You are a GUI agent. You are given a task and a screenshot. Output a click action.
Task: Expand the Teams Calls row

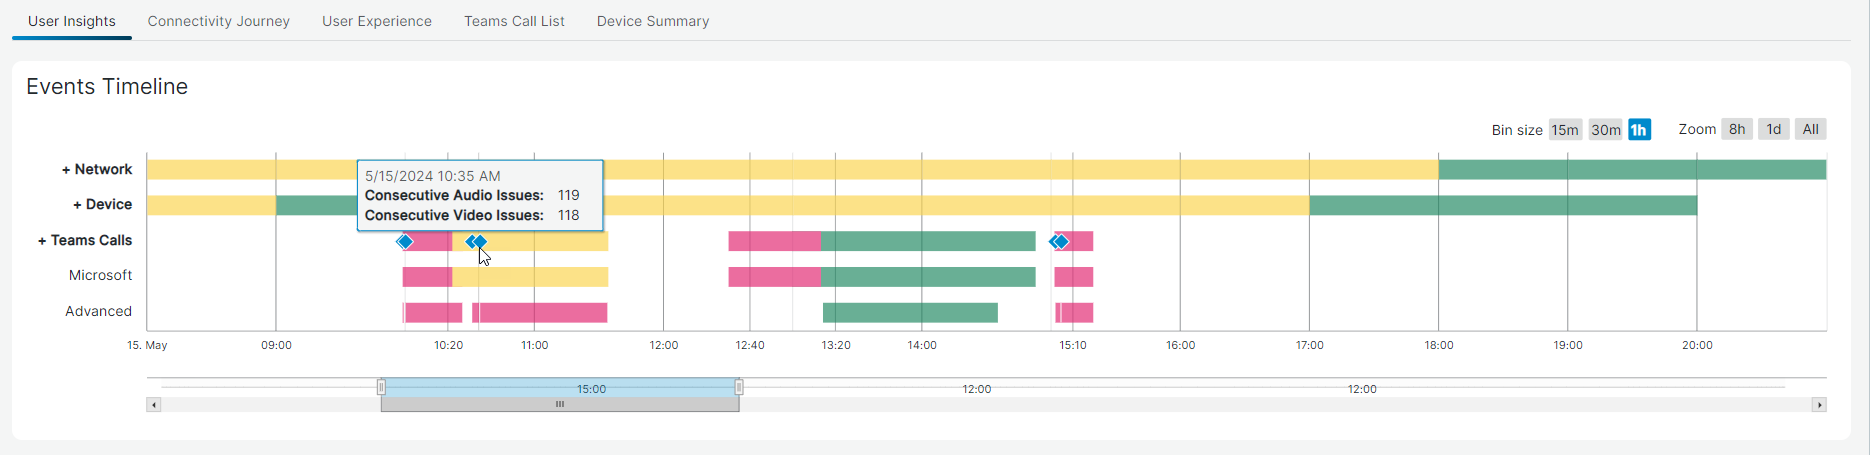tap(85, 241)
